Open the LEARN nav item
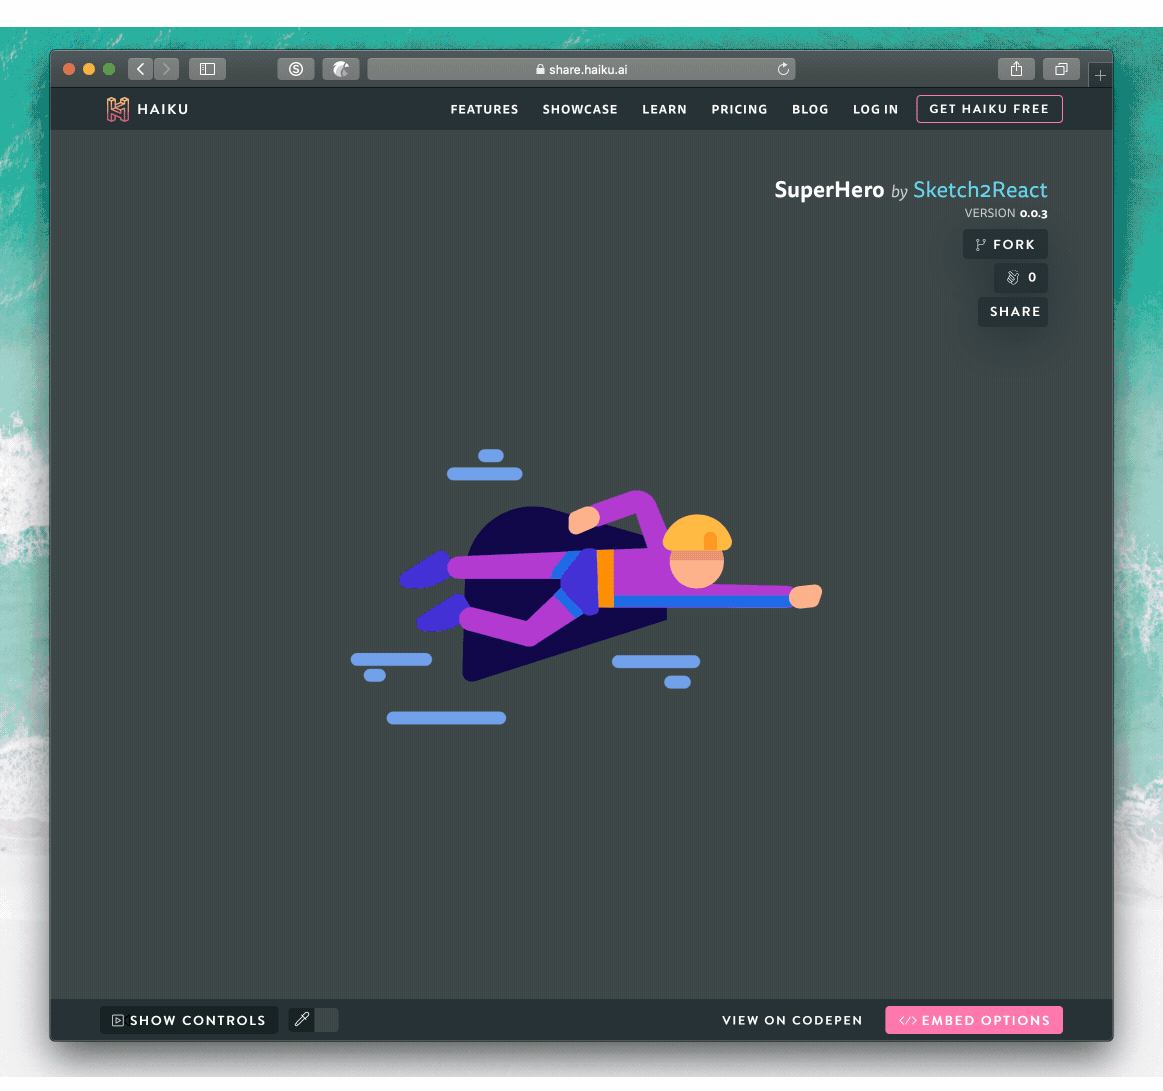 (x=665, y=109)
